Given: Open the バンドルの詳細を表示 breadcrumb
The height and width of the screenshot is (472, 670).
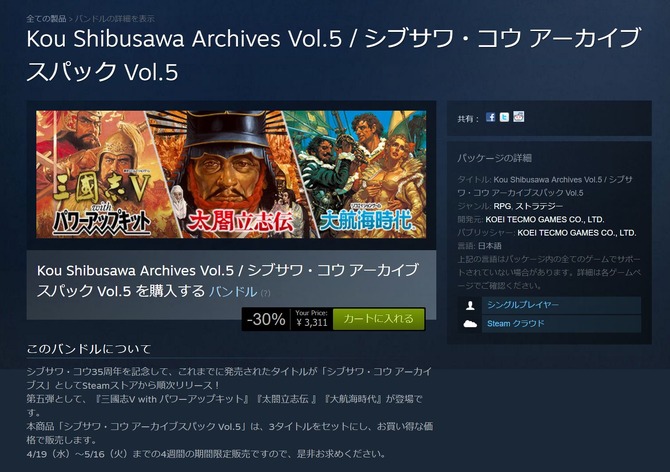Looking at the screenshot, I should click(115, 19).
